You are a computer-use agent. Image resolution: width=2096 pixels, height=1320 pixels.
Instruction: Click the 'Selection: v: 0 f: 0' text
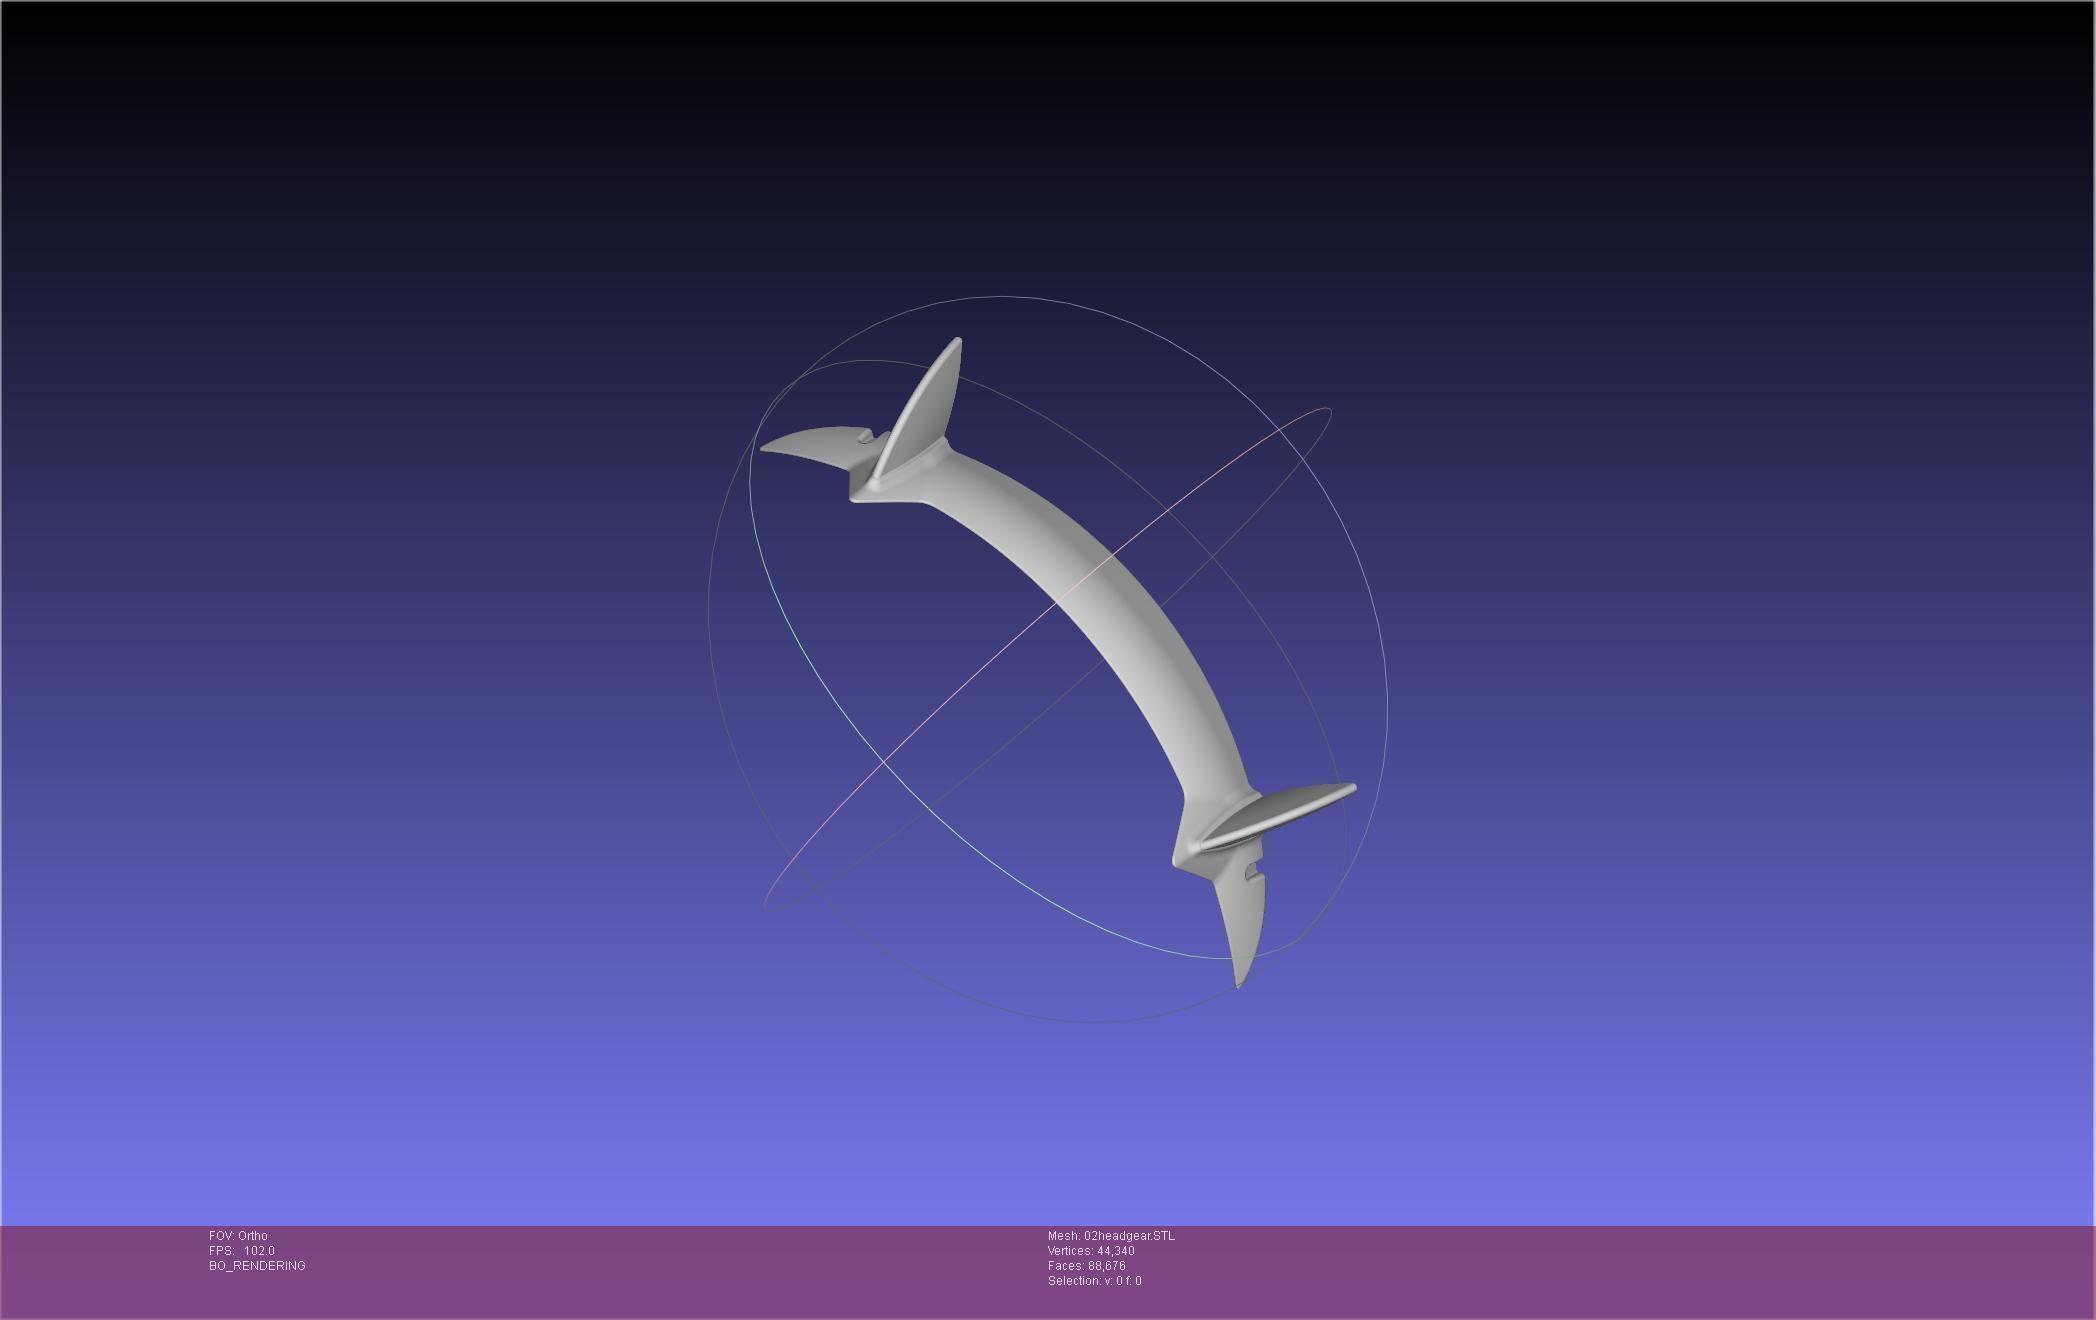pyautogui.click(x=1095, y=1281)
